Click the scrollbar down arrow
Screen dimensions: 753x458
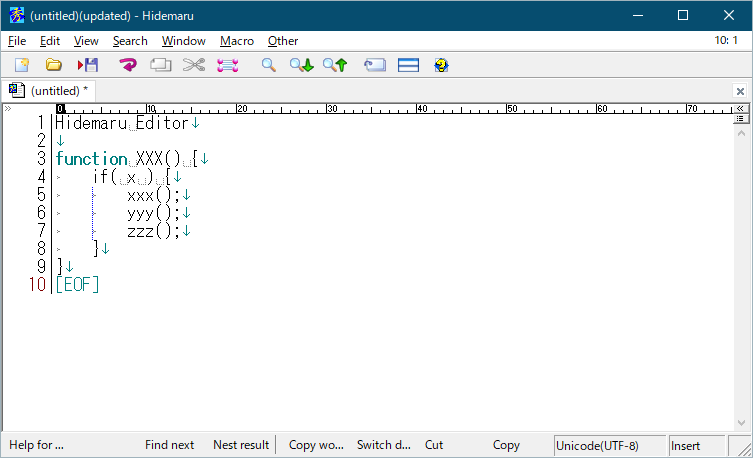(x=741, y=423)
